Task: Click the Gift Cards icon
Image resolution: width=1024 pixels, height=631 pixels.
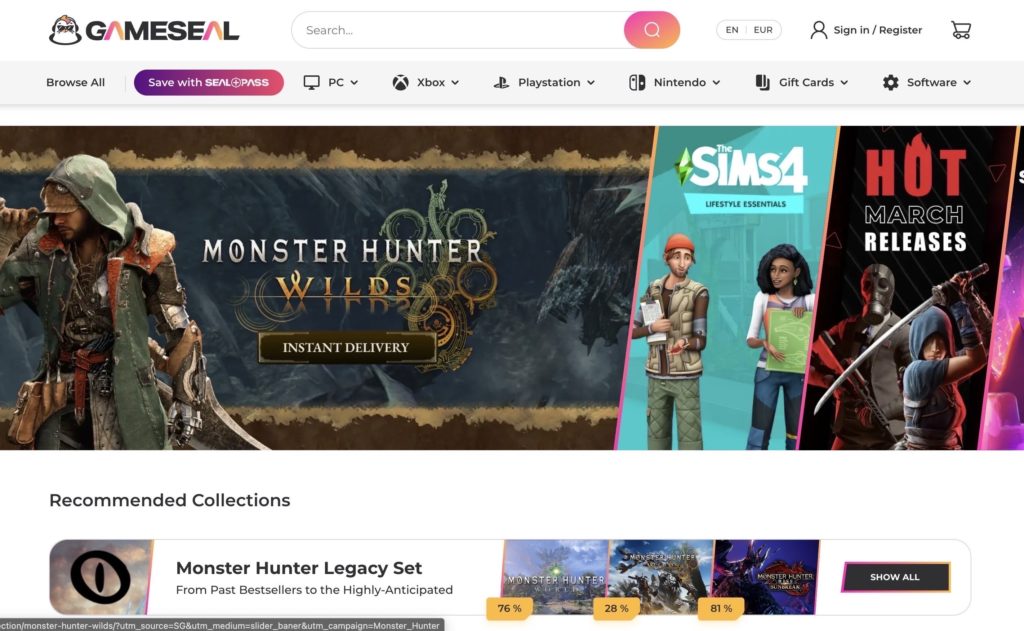Action: (x=762, y=82)
